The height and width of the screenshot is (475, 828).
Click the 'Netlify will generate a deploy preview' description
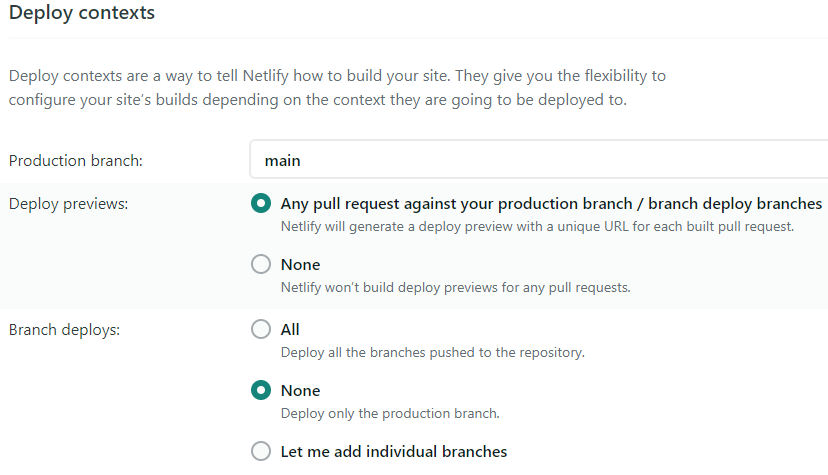[x=537, y=226]
